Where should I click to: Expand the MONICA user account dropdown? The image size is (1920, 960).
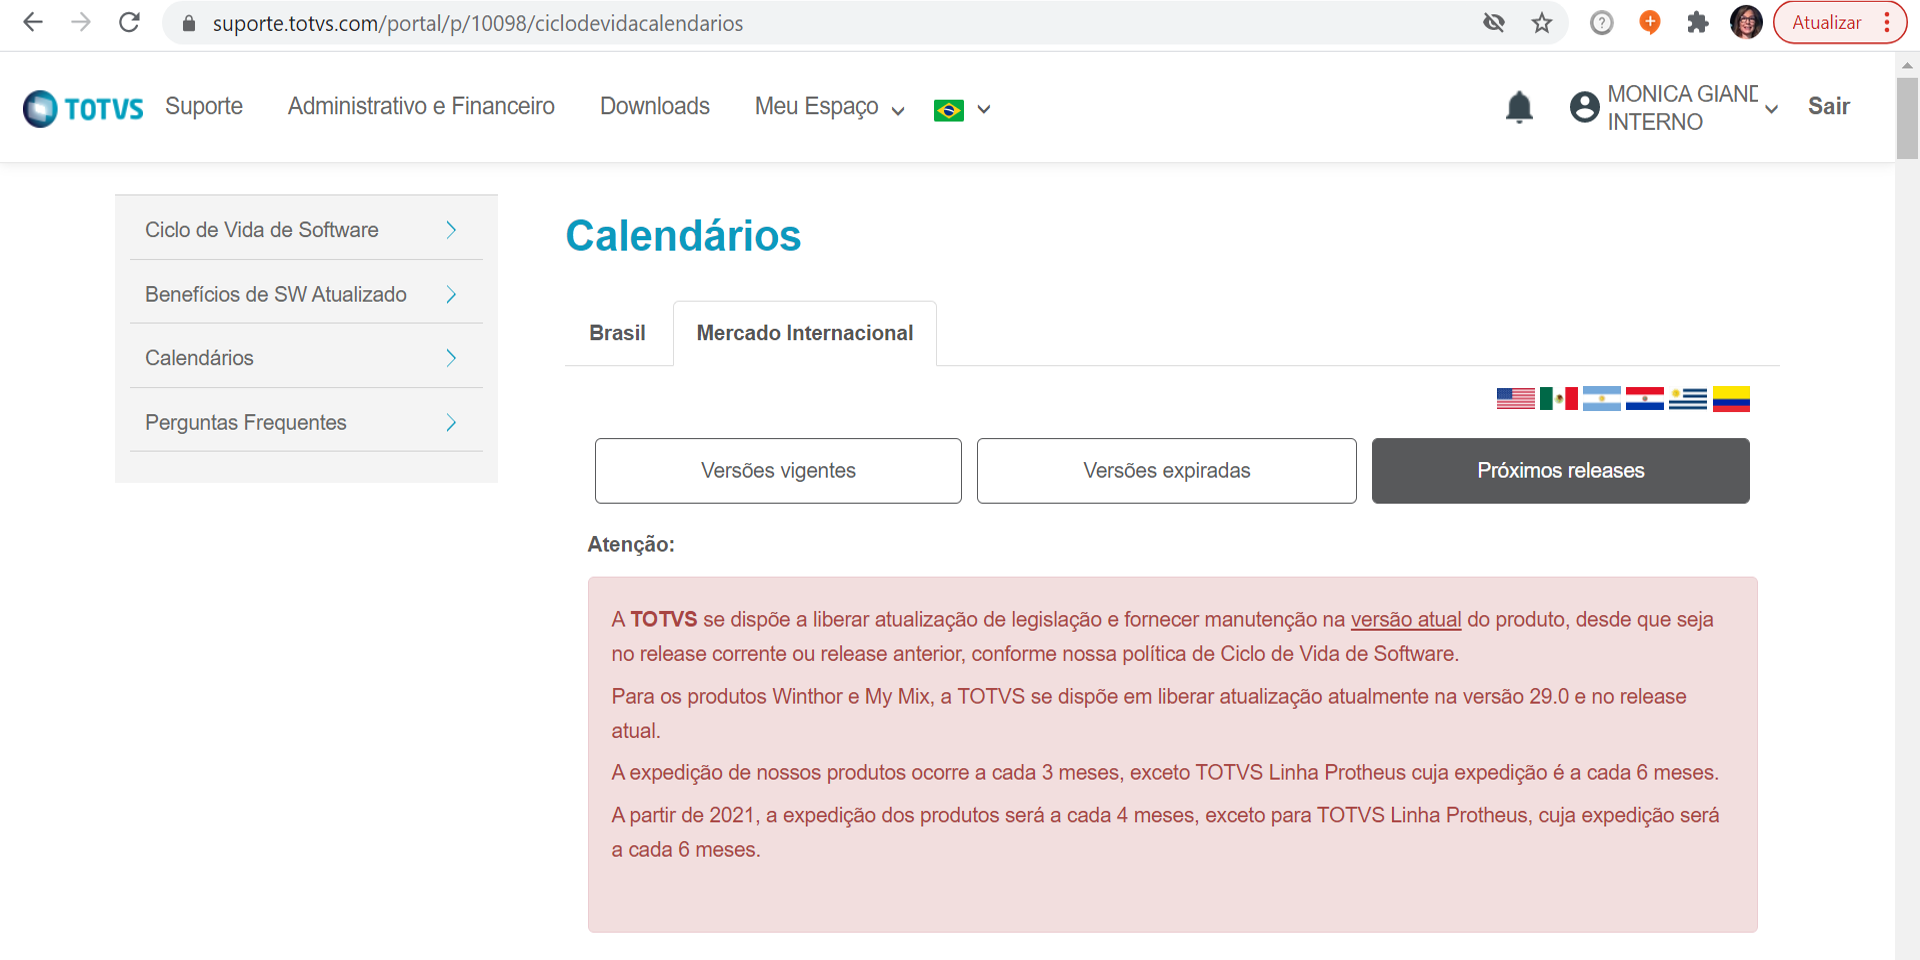1674,108
